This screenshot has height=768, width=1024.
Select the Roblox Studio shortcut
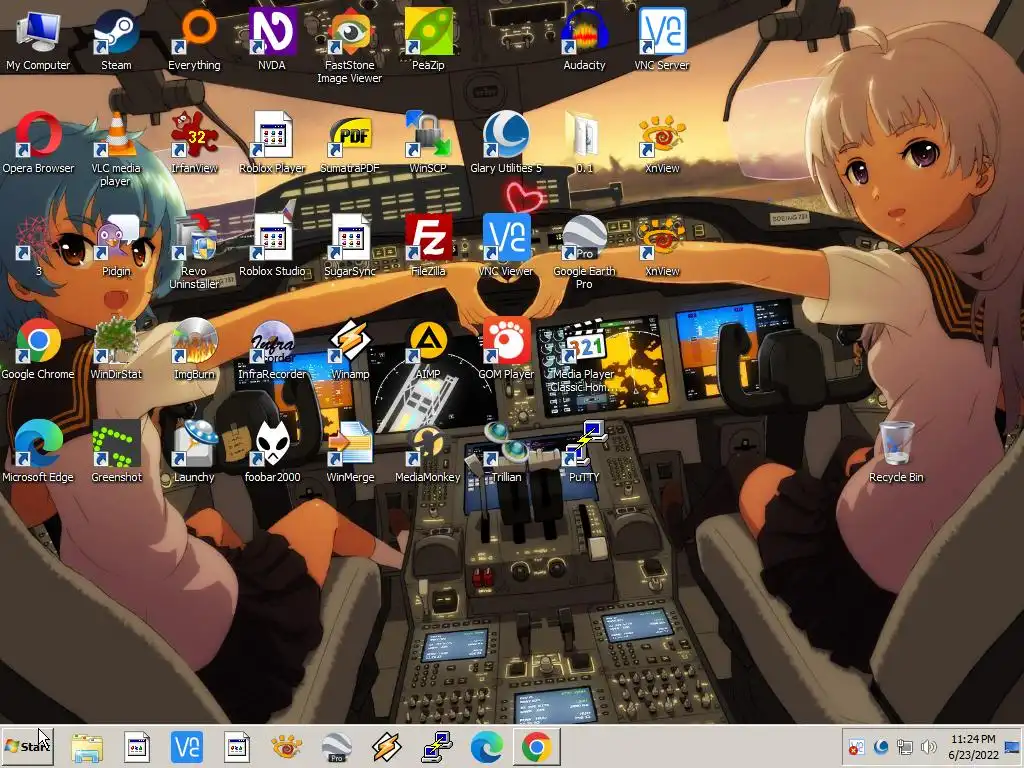[272, 246]
